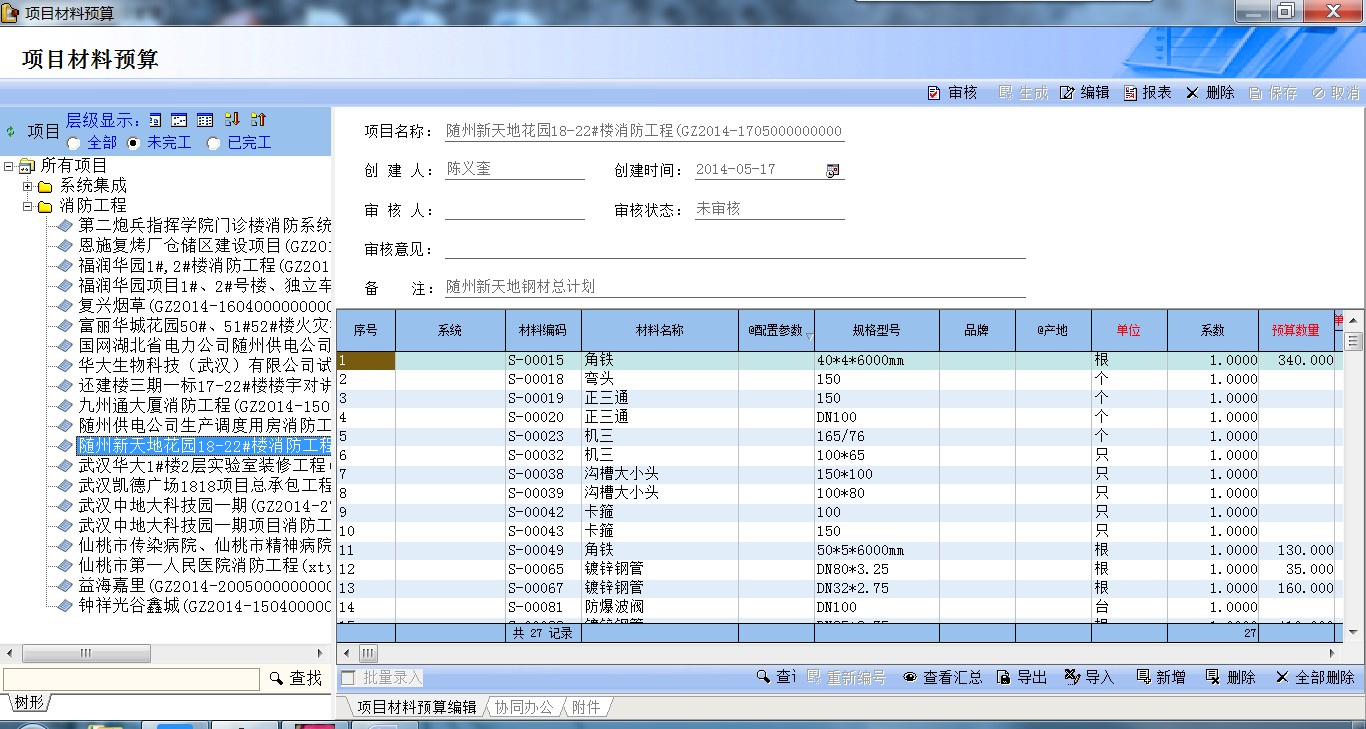Switch to the 协同办公 tab
The width and height of the screenshot is (1366, 729).
click(523, 707)
